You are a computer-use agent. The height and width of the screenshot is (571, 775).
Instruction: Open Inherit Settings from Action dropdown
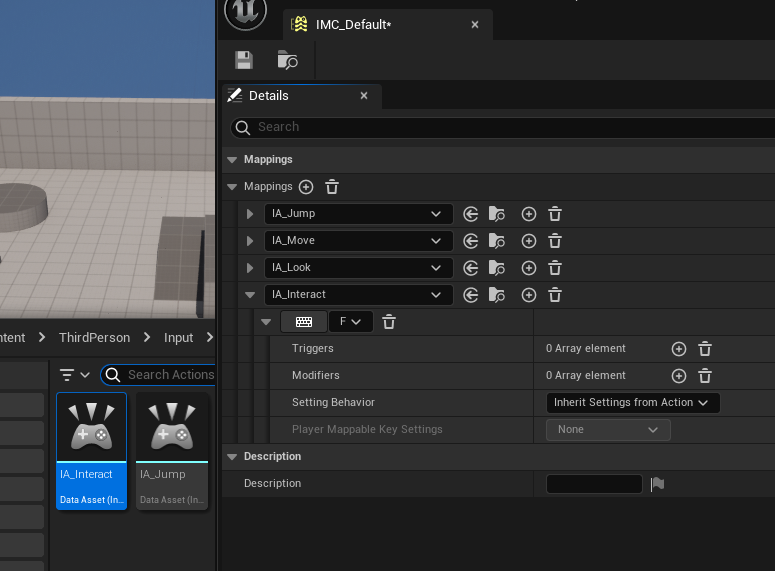coord(633,402)
